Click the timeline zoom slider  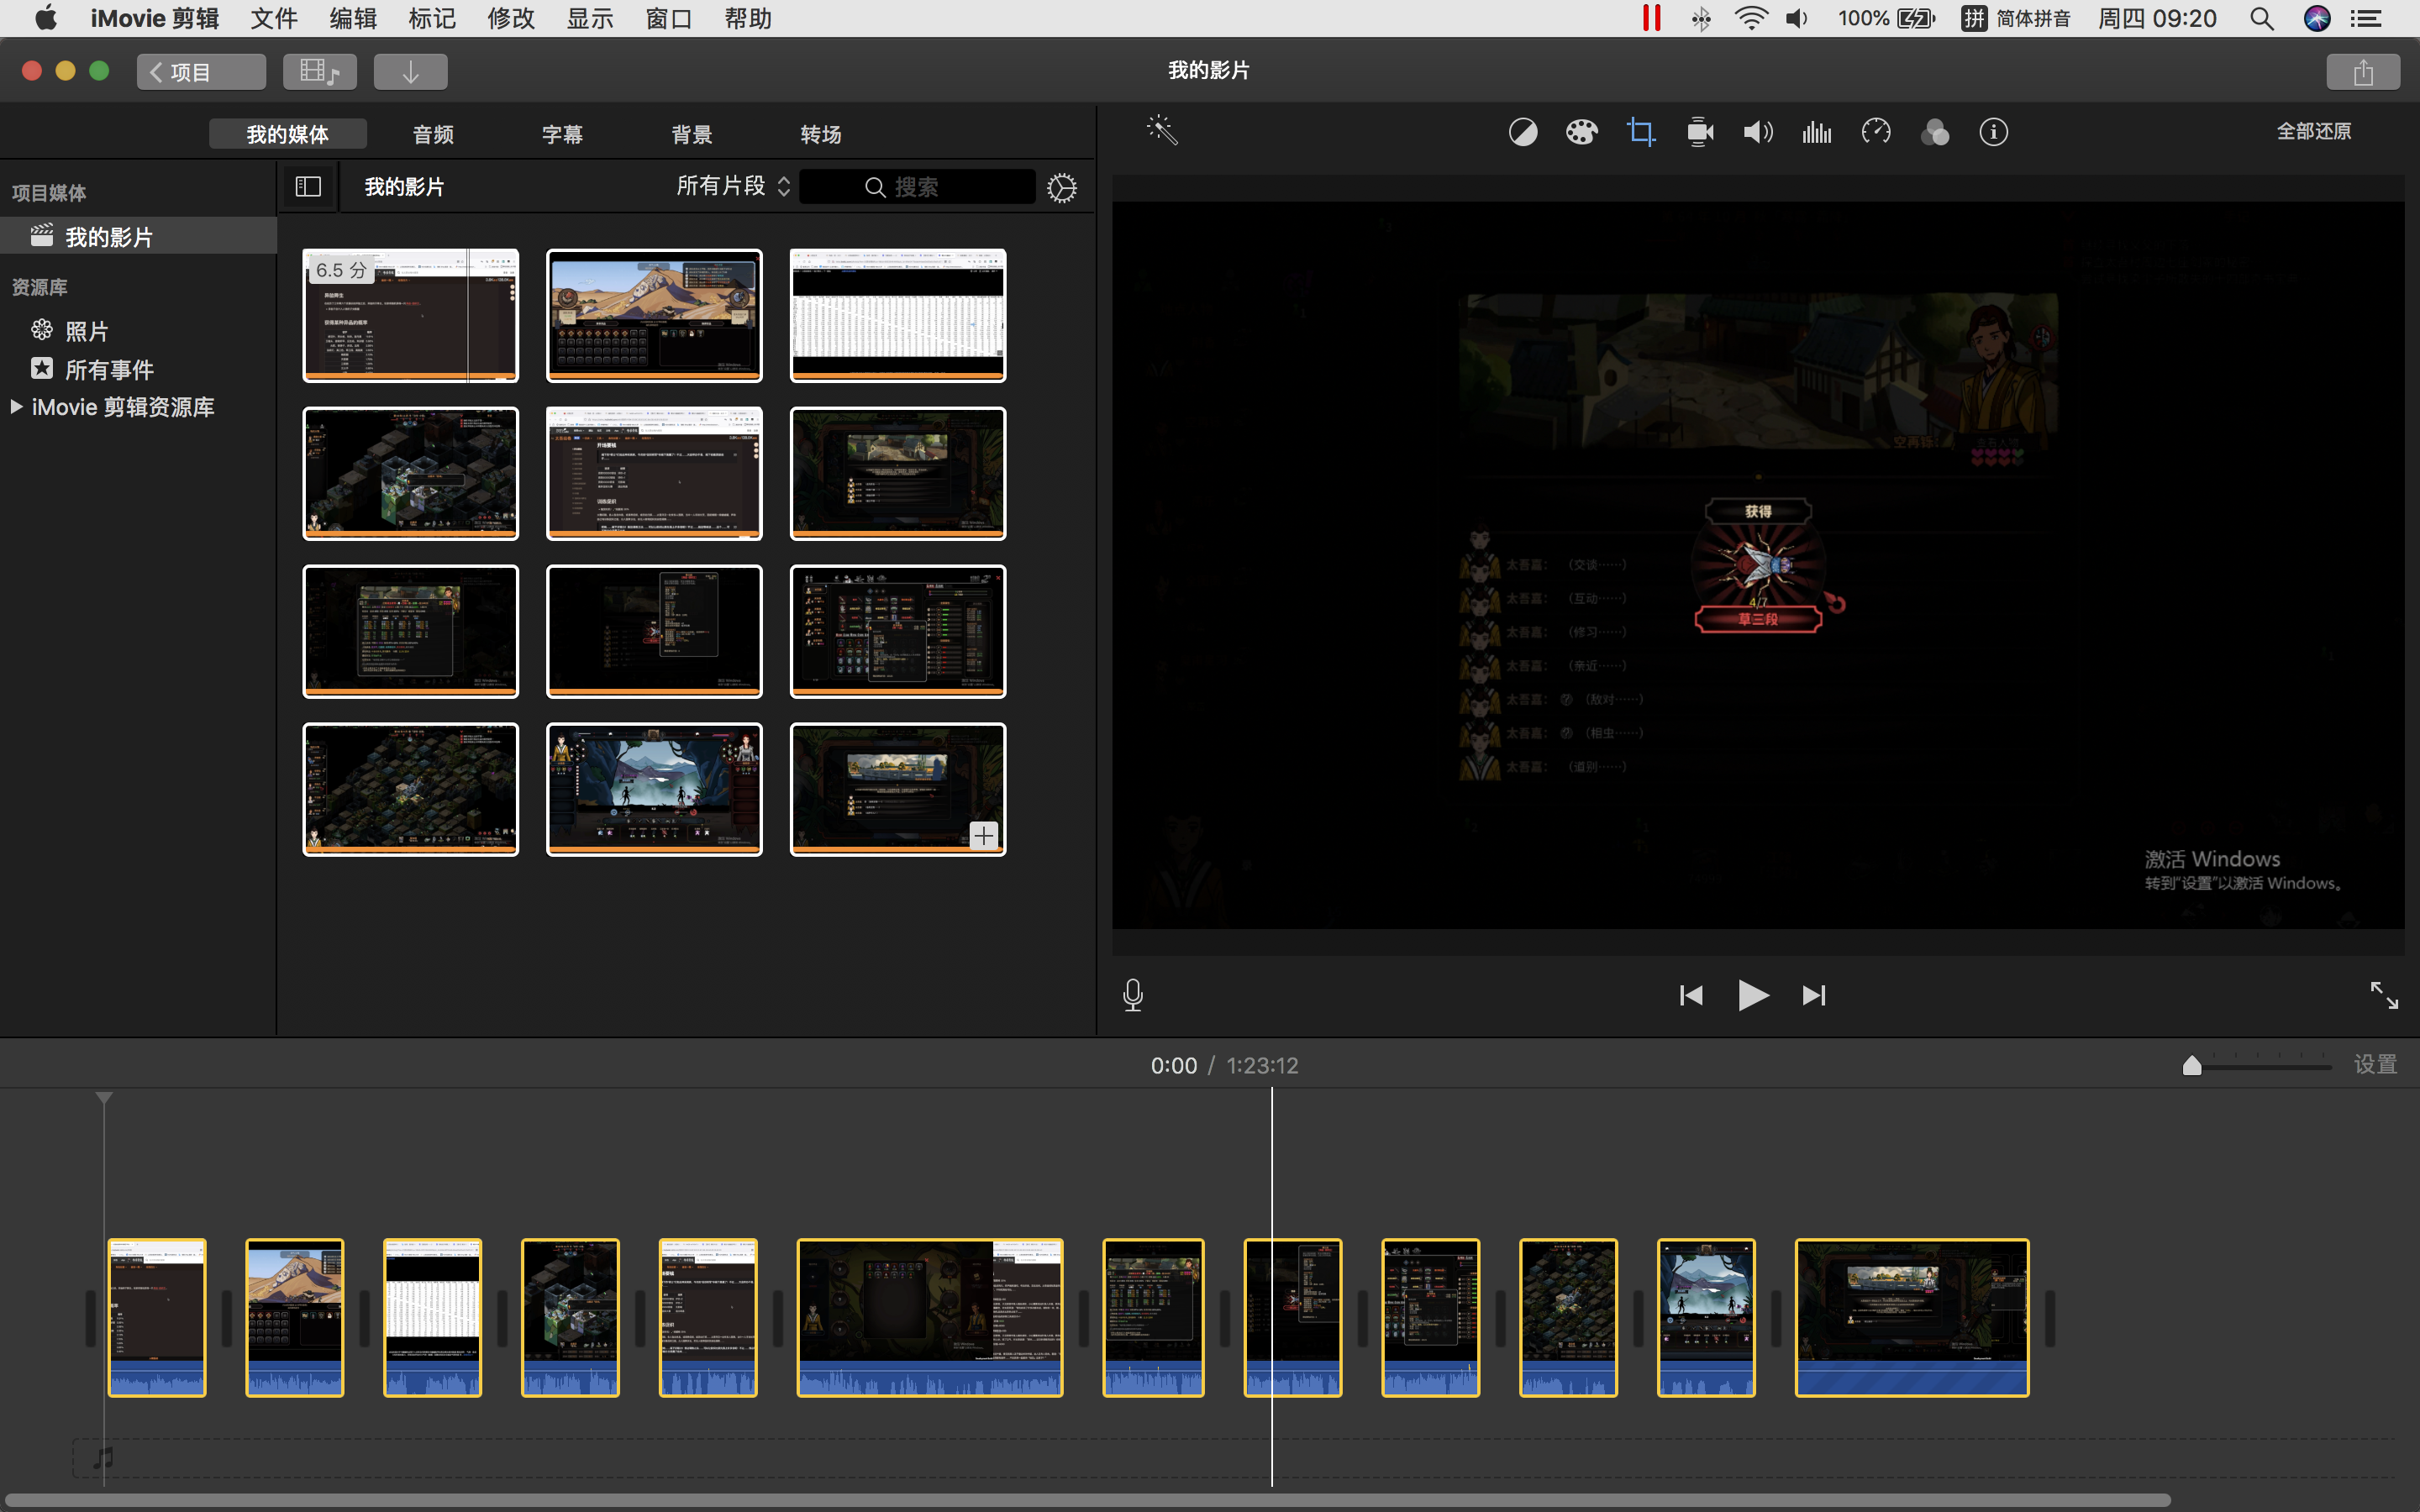pos(2260,1066)
